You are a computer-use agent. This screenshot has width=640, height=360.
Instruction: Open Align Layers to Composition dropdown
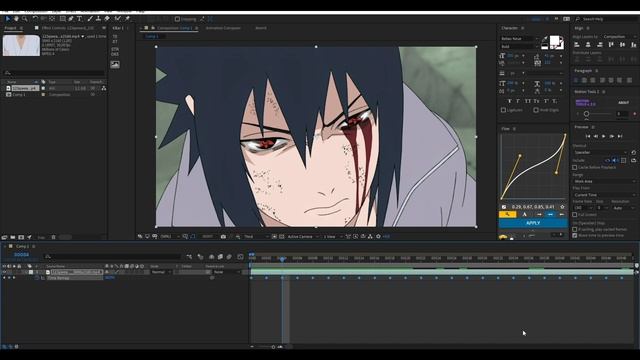(x=619, y=37)
